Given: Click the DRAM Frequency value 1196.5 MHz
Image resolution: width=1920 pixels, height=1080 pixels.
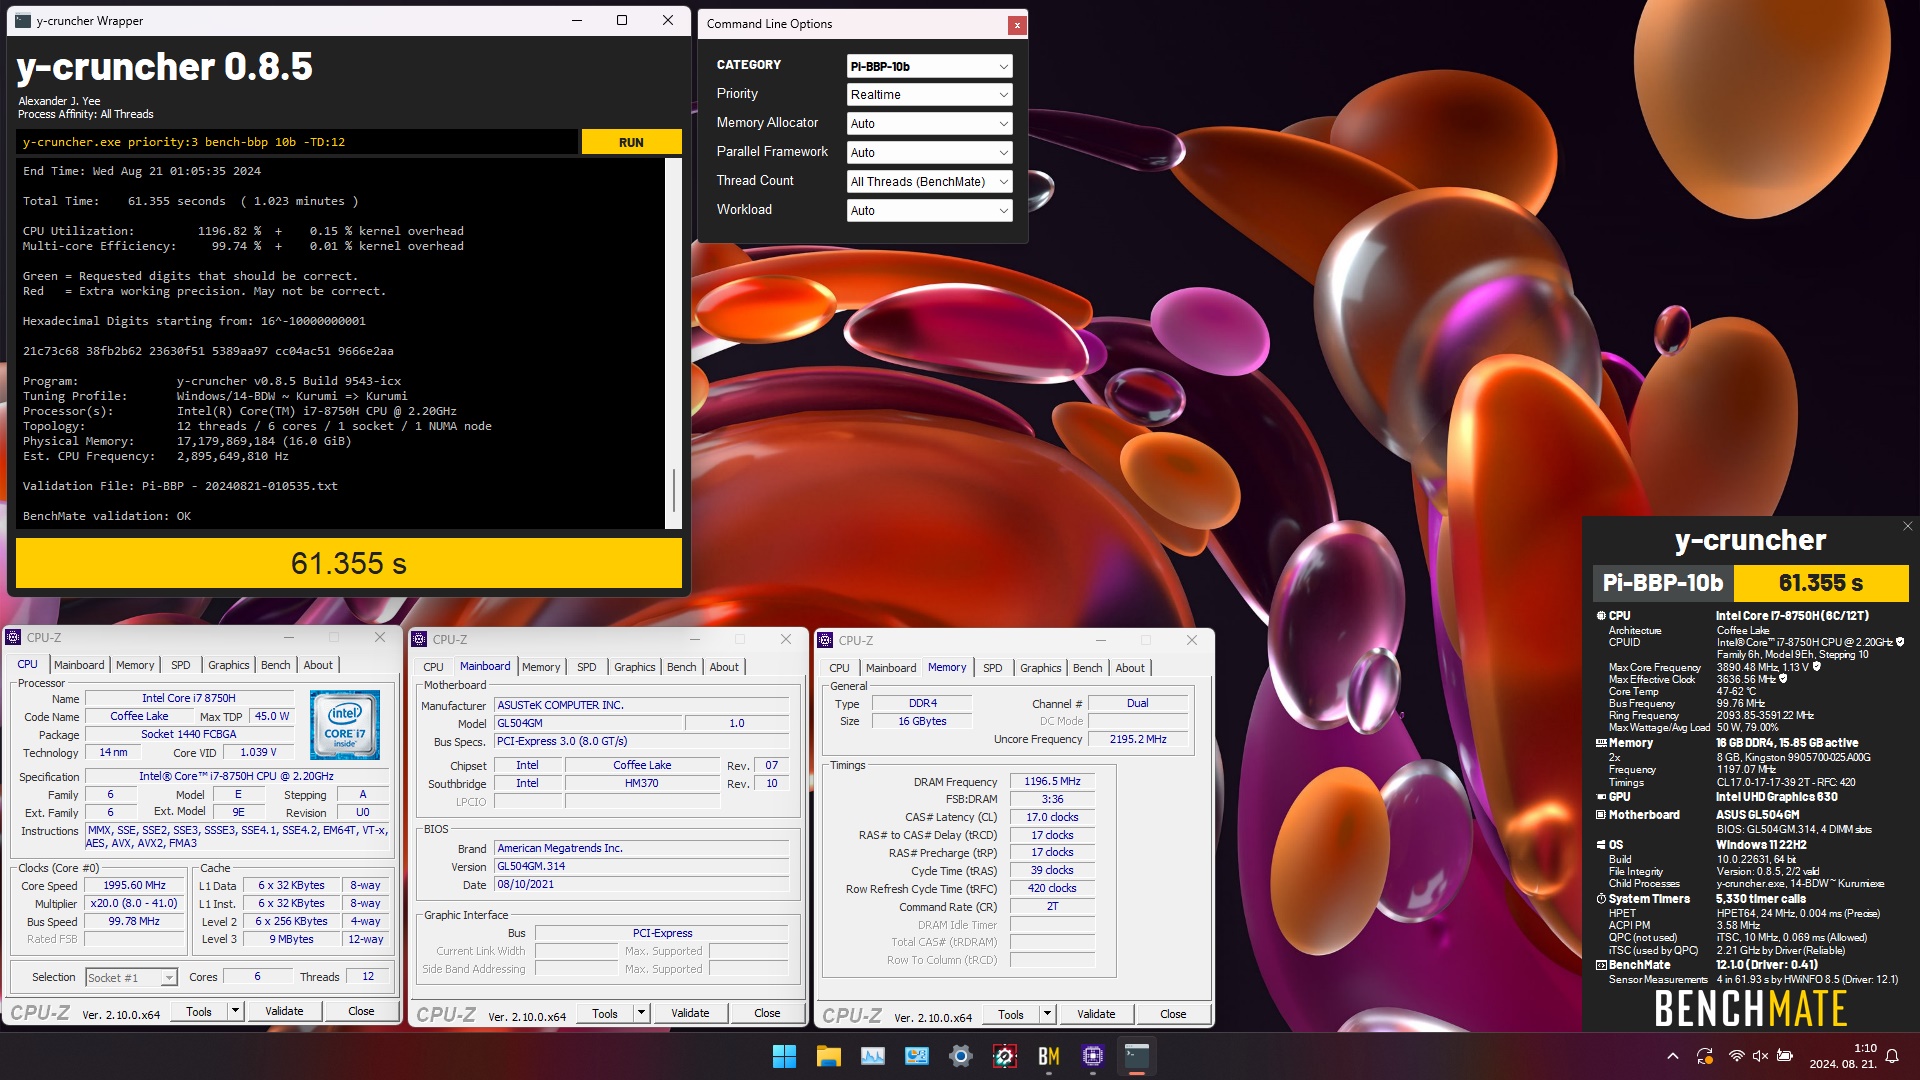Looking at the screenshot, I should (1052, 781).
